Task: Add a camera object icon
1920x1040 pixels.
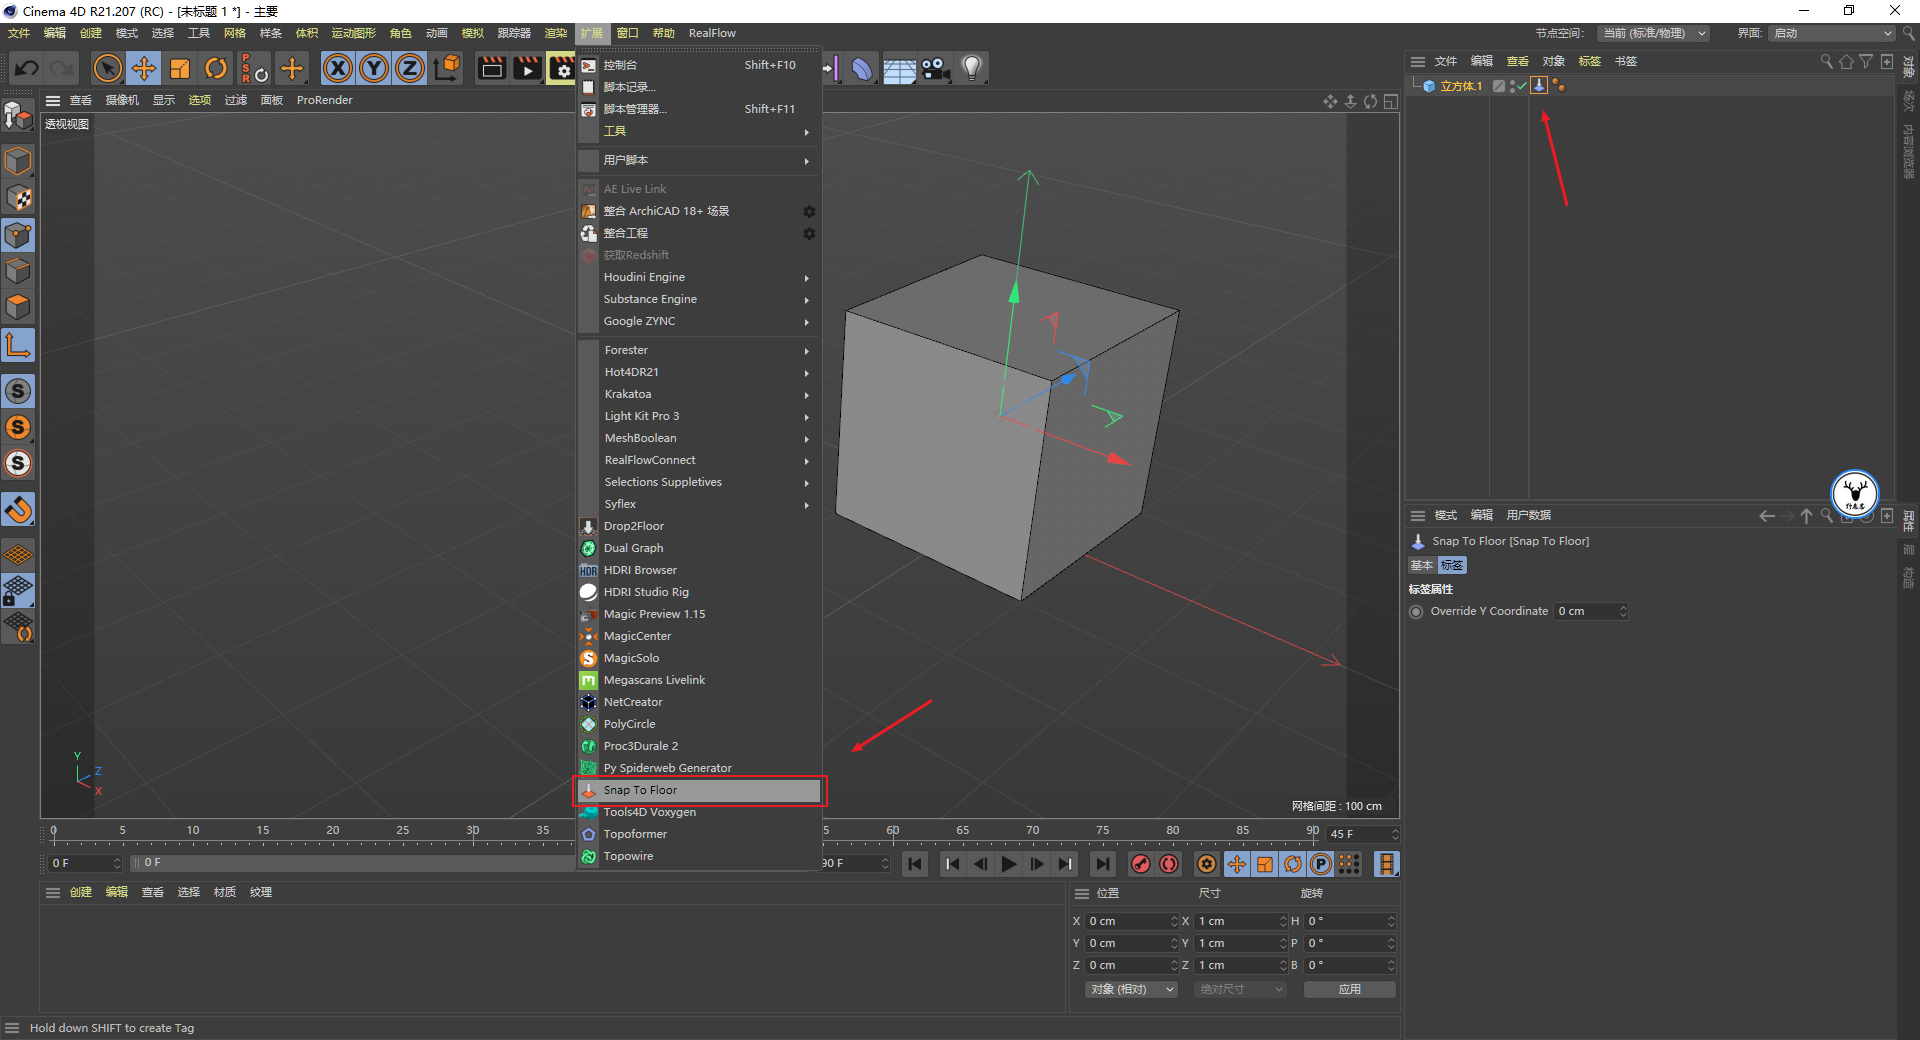Action: coord(936,69)
